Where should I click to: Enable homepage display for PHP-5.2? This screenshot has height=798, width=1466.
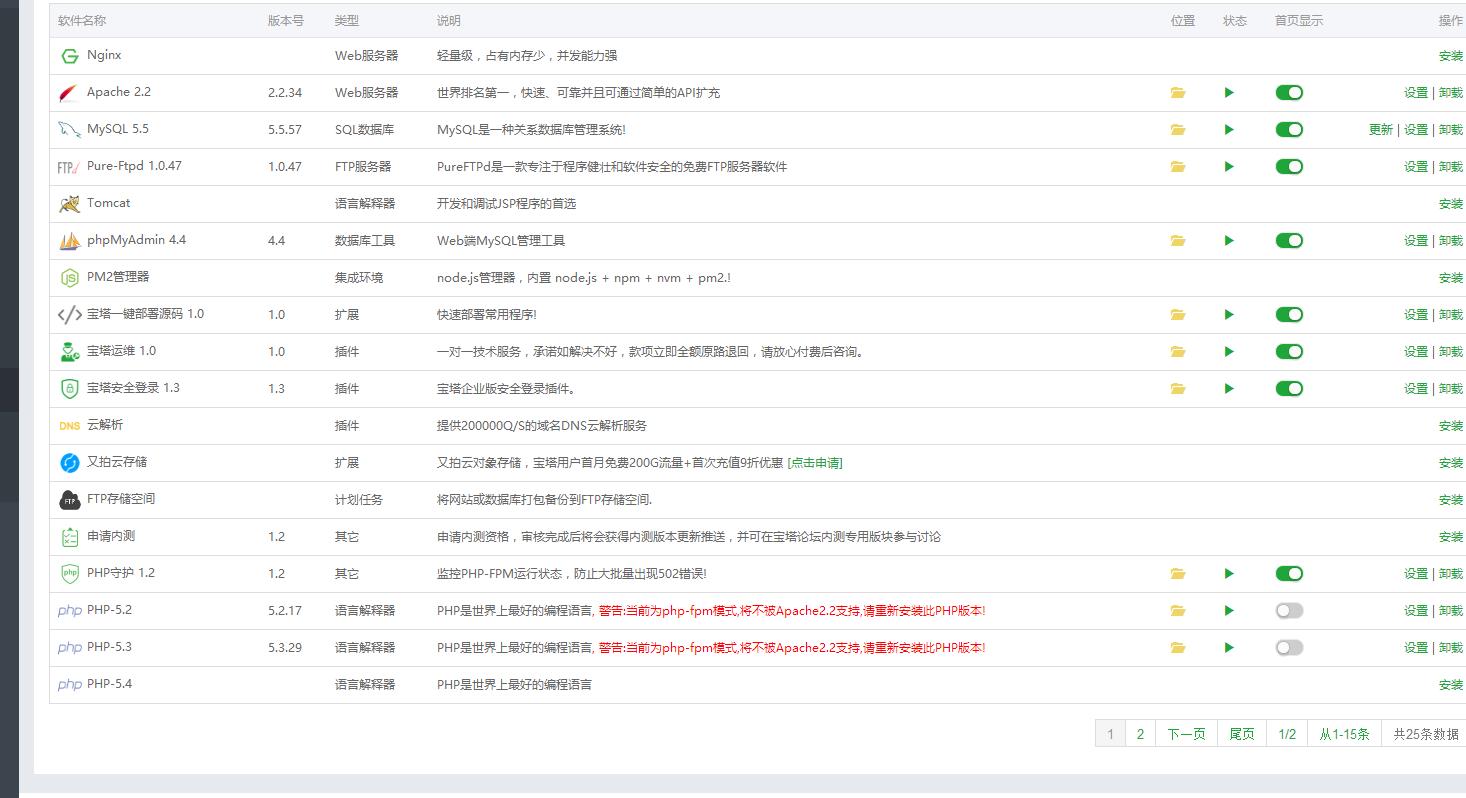1289,611
